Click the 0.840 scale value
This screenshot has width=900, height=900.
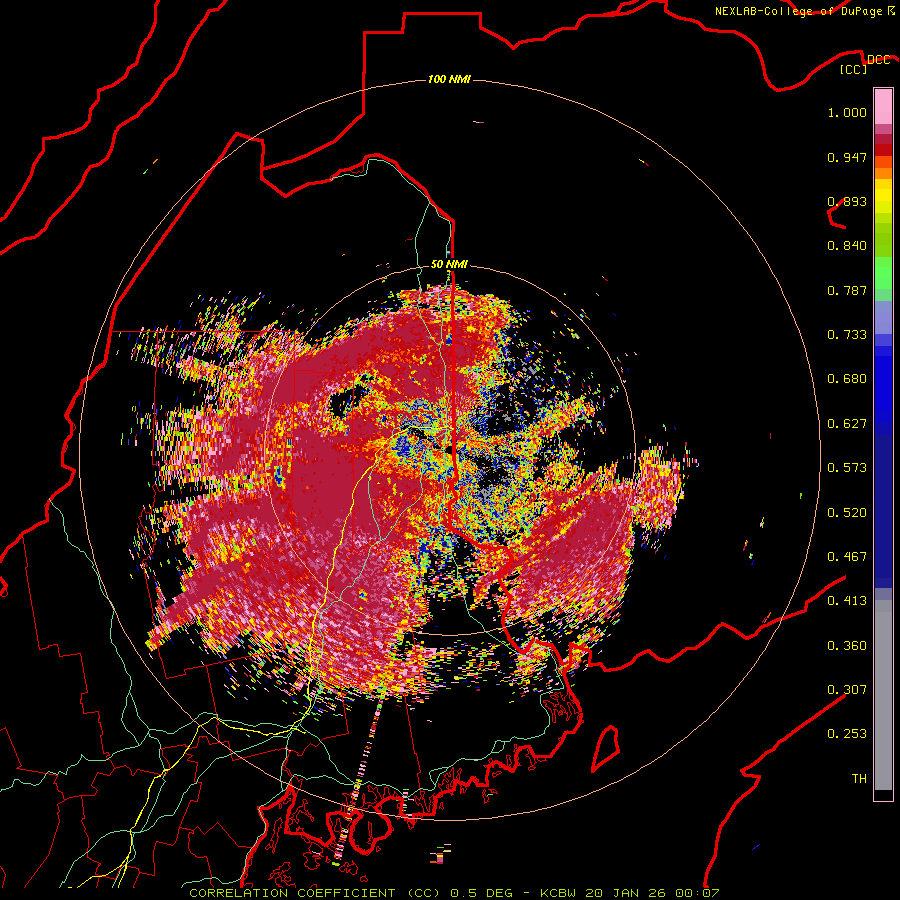pyautogui.click(x=847, y=246)
